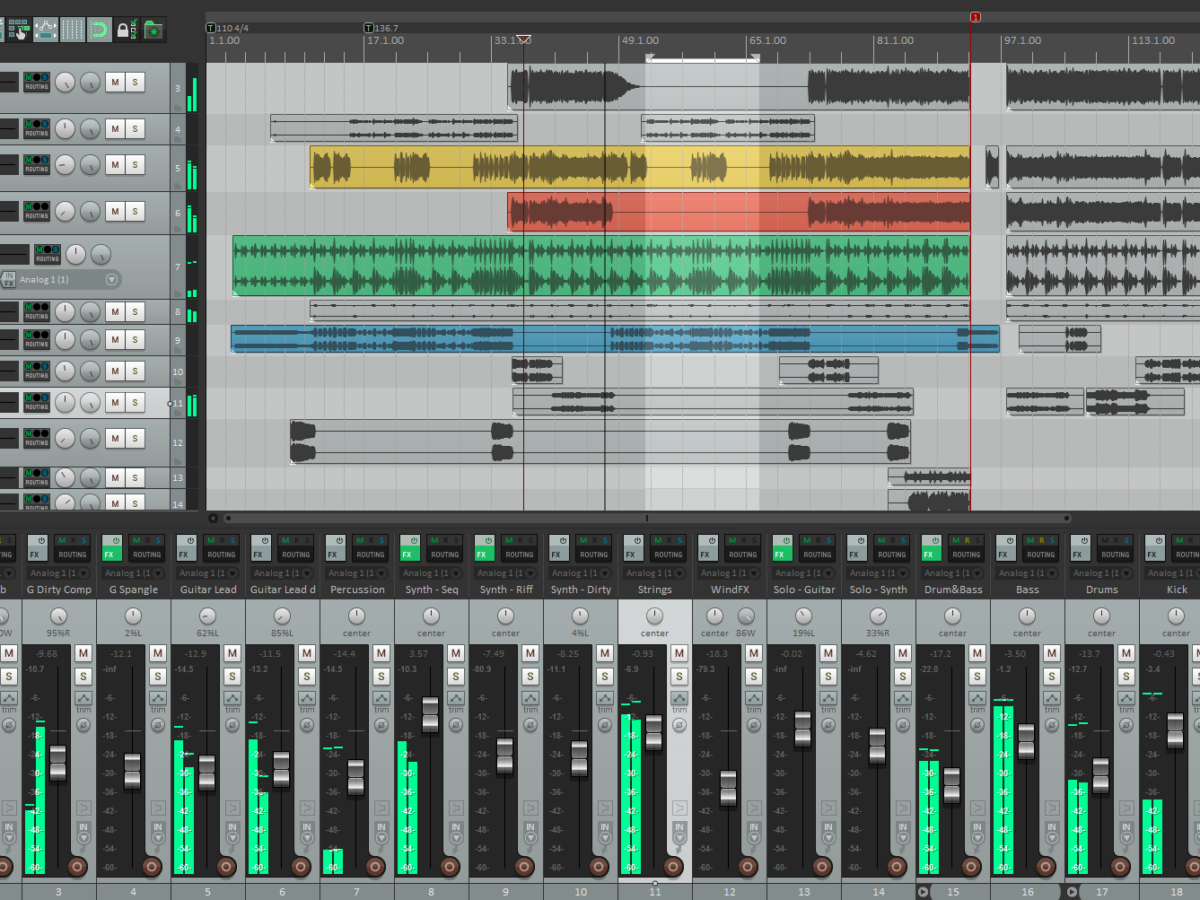This screenshot has width=1200, height=900.
Task: Click the 136.7 tempo marker on timeline
Action: (x=369, y=28)
